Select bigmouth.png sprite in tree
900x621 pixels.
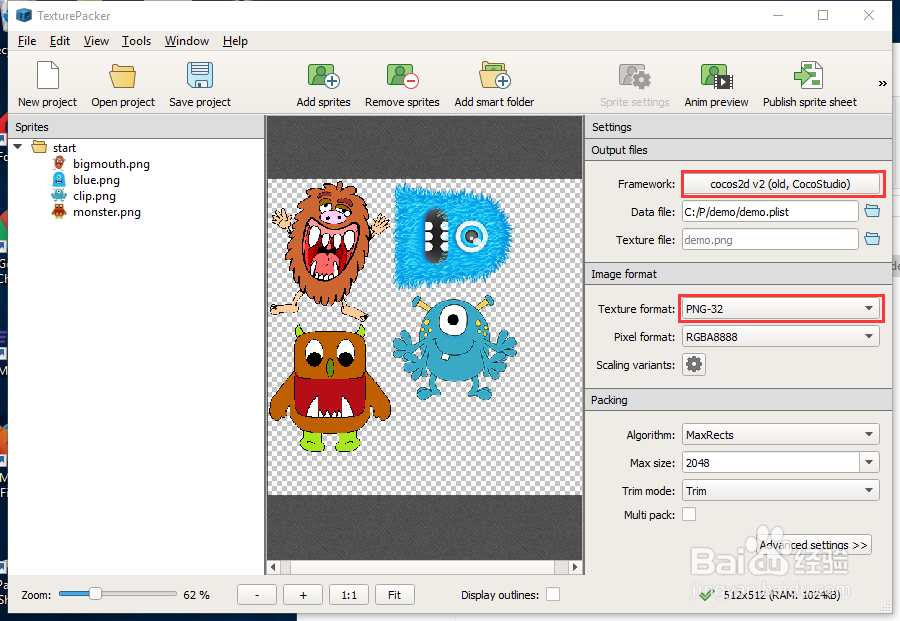(x=111, y=164)
